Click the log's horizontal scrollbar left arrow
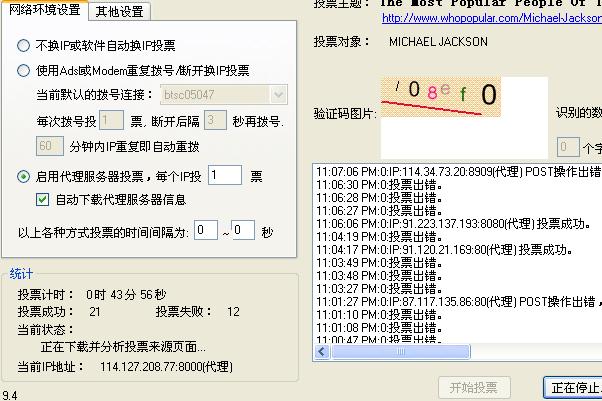 coord(321,352)
